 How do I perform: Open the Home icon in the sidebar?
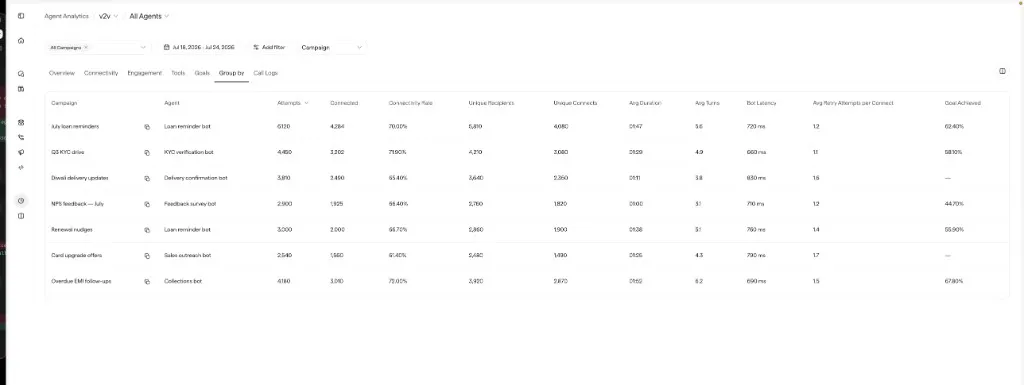point(21,40)
